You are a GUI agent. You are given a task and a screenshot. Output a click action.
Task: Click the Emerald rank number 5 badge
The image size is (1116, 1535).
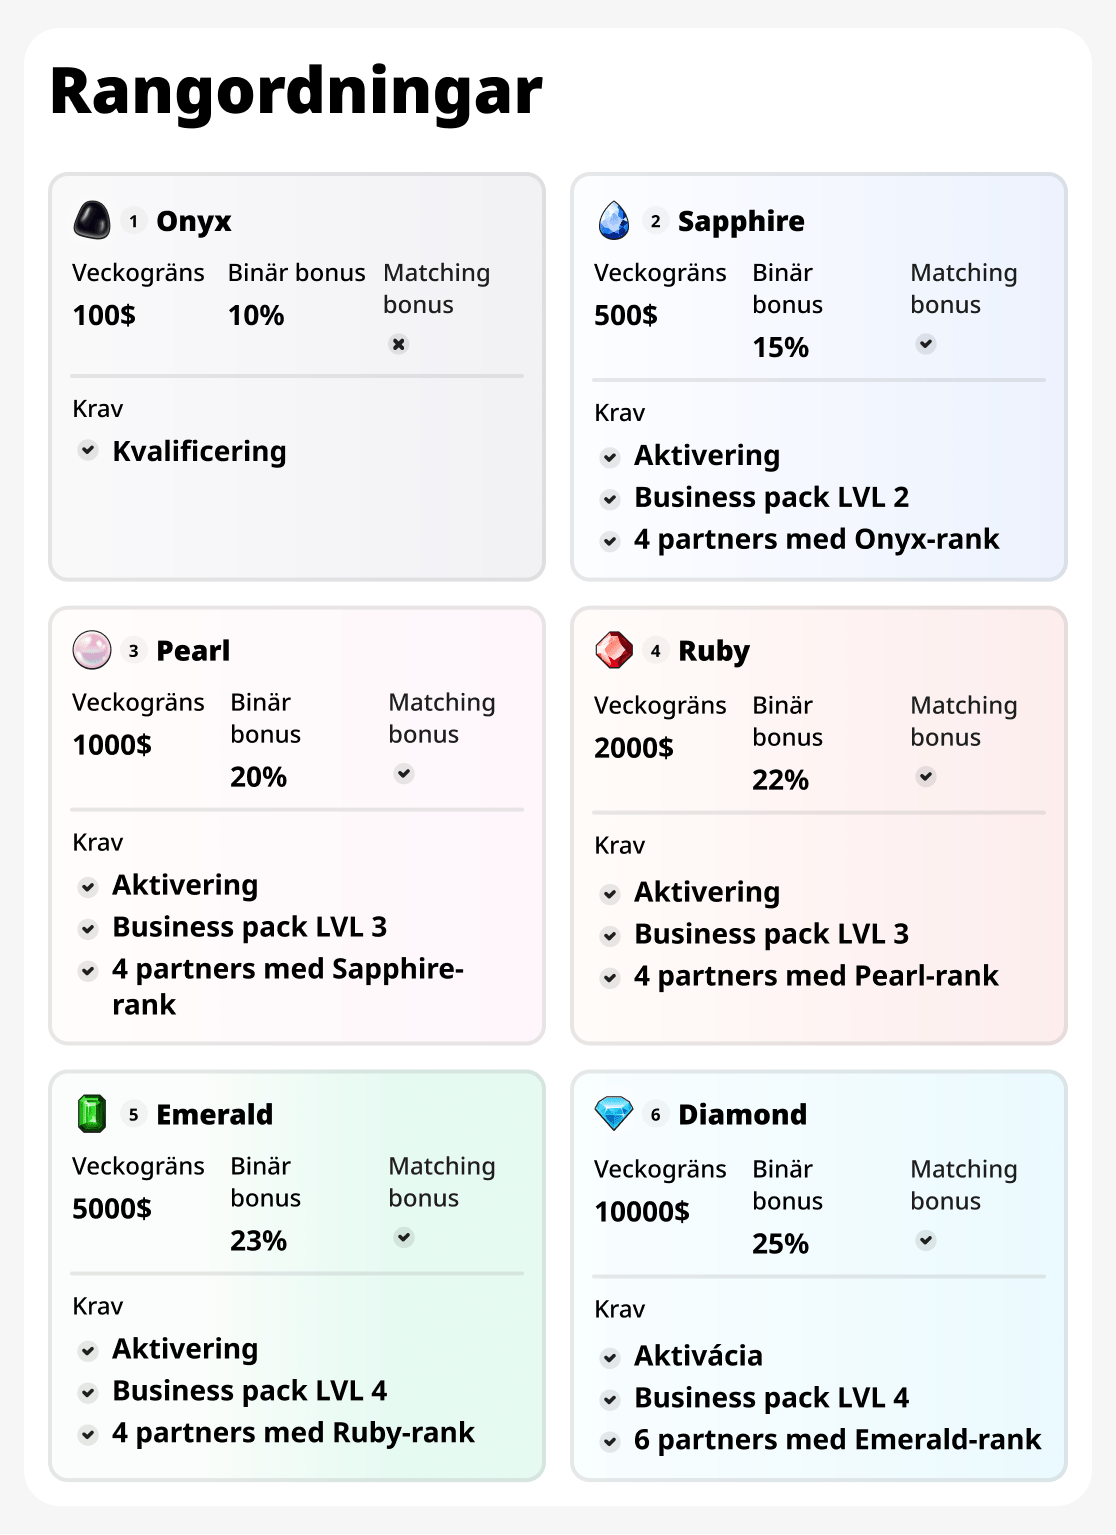click(x=133, y=1114)
